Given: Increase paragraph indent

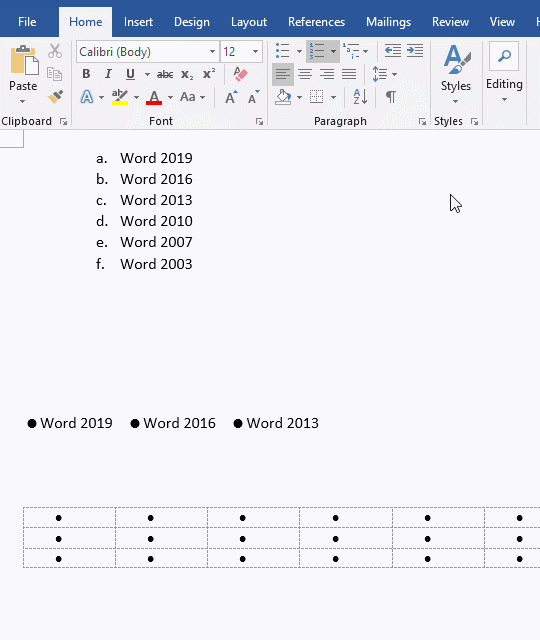Looking at the screenshot, I should tap(415, 51).
